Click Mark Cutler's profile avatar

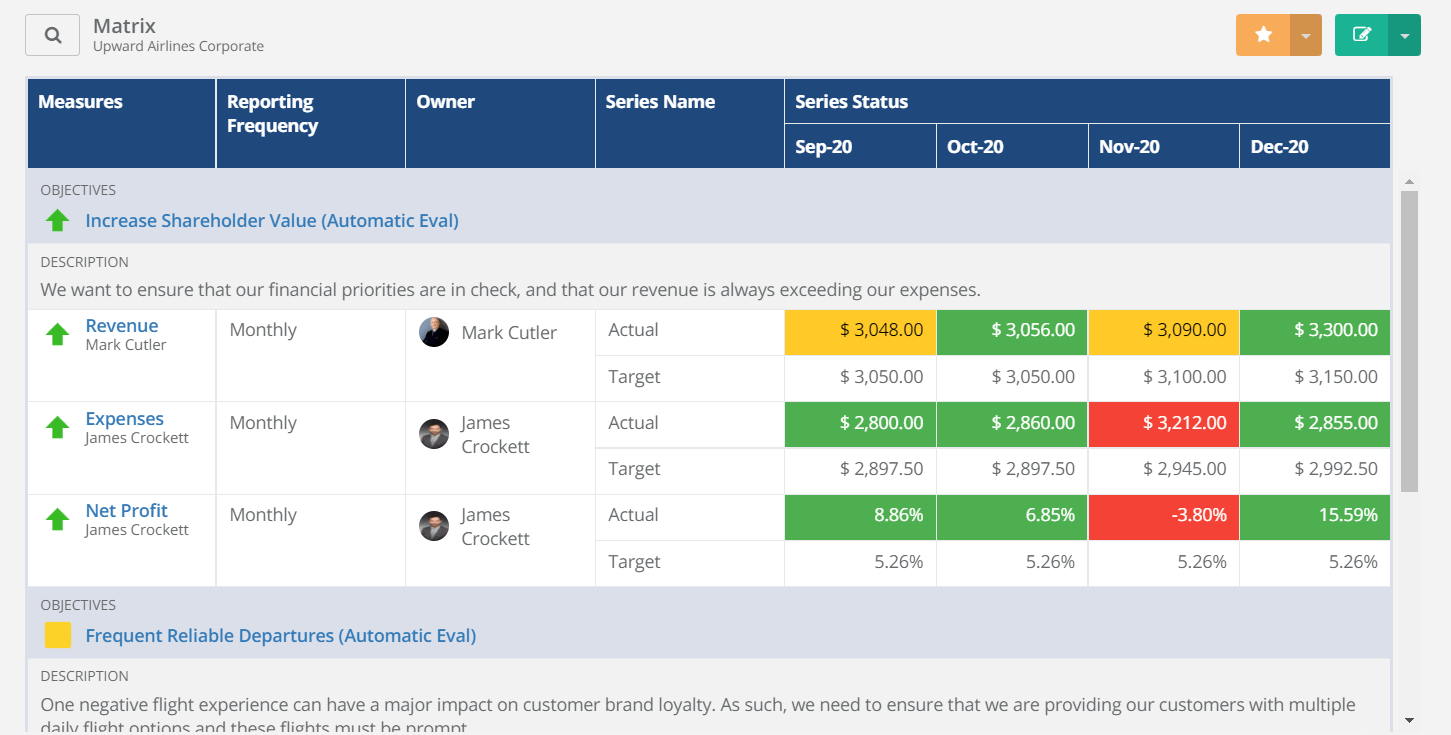tap(433, 332)
